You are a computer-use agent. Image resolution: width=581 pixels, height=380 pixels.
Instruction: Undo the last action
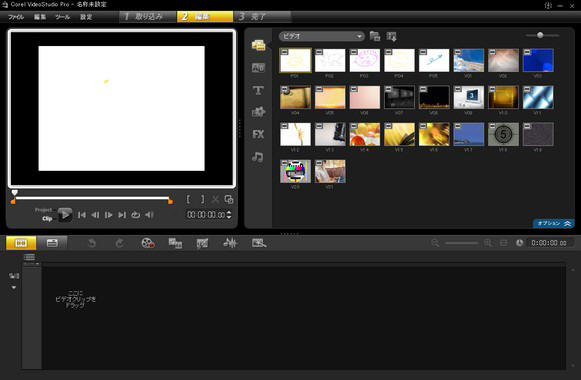click(x=92, y=243)
